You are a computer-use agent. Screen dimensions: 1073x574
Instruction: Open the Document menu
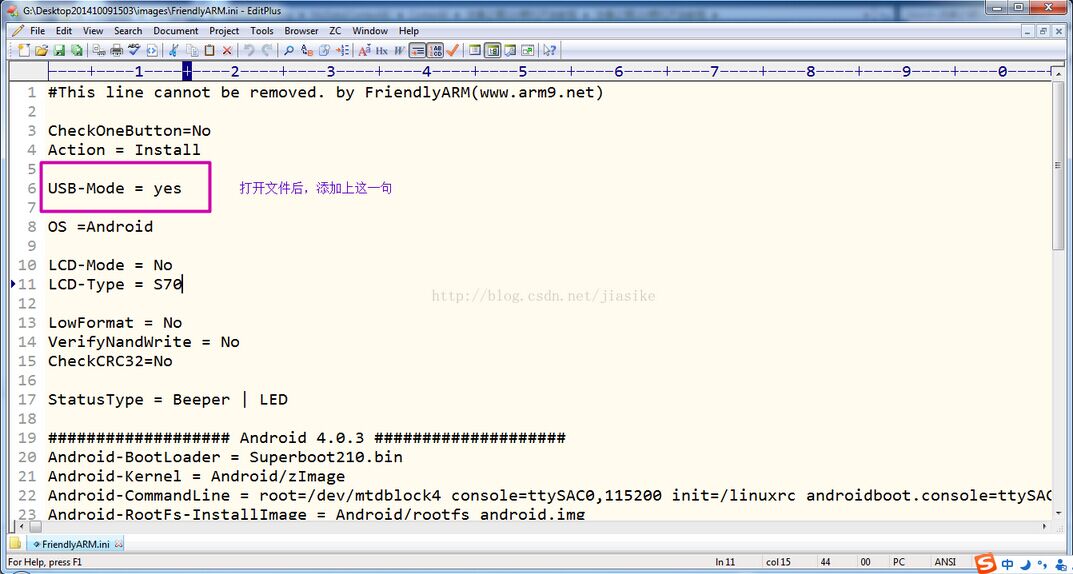176,31
